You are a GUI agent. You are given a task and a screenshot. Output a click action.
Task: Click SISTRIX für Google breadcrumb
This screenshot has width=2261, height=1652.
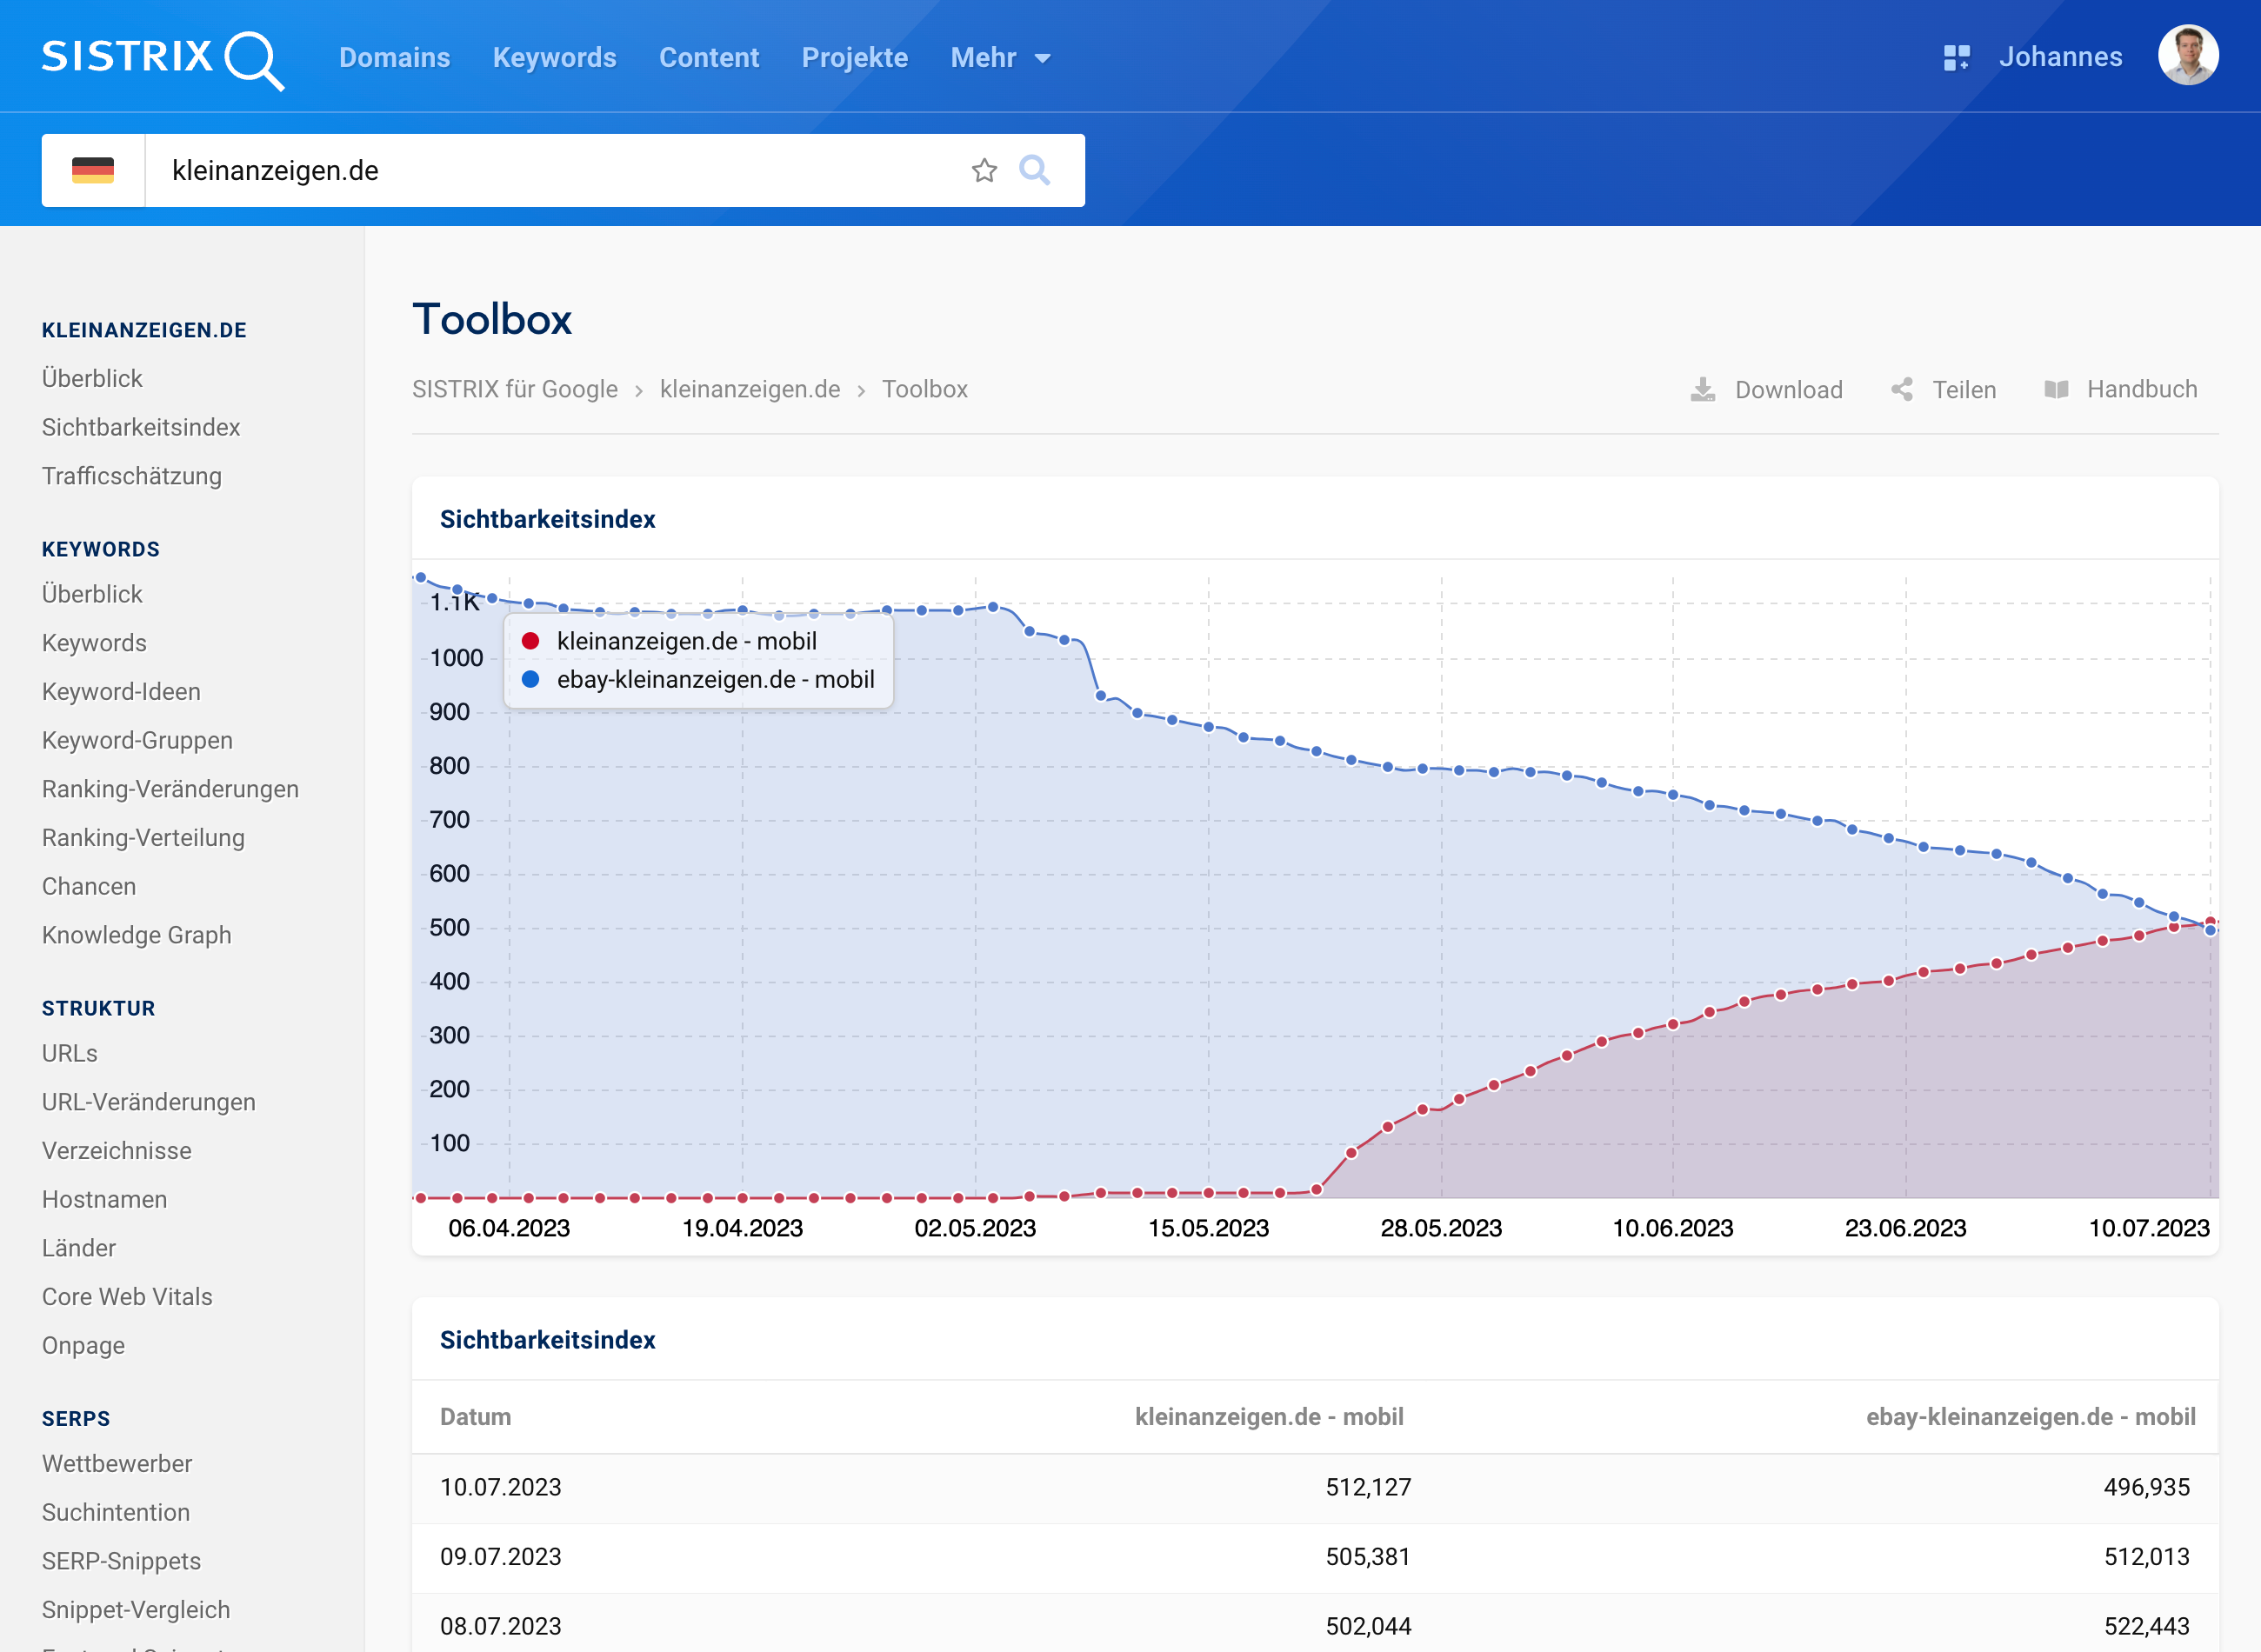point(514,390)
